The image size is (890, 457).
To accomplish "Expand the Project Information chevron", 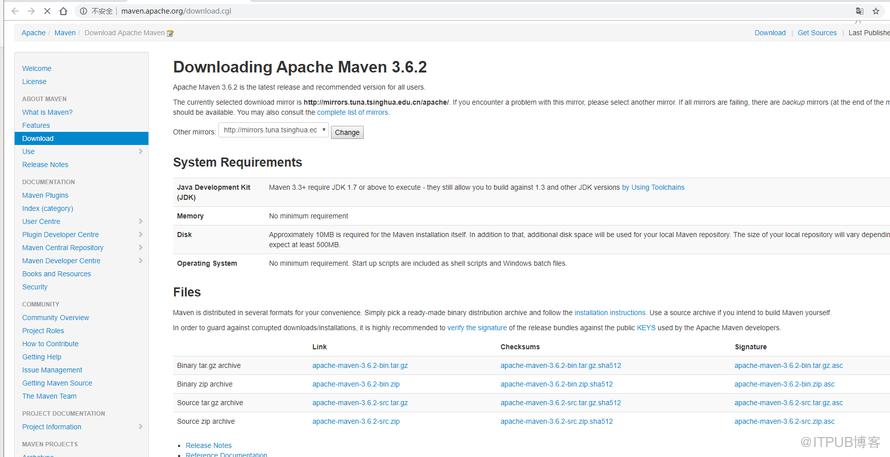I will [140, 427].
